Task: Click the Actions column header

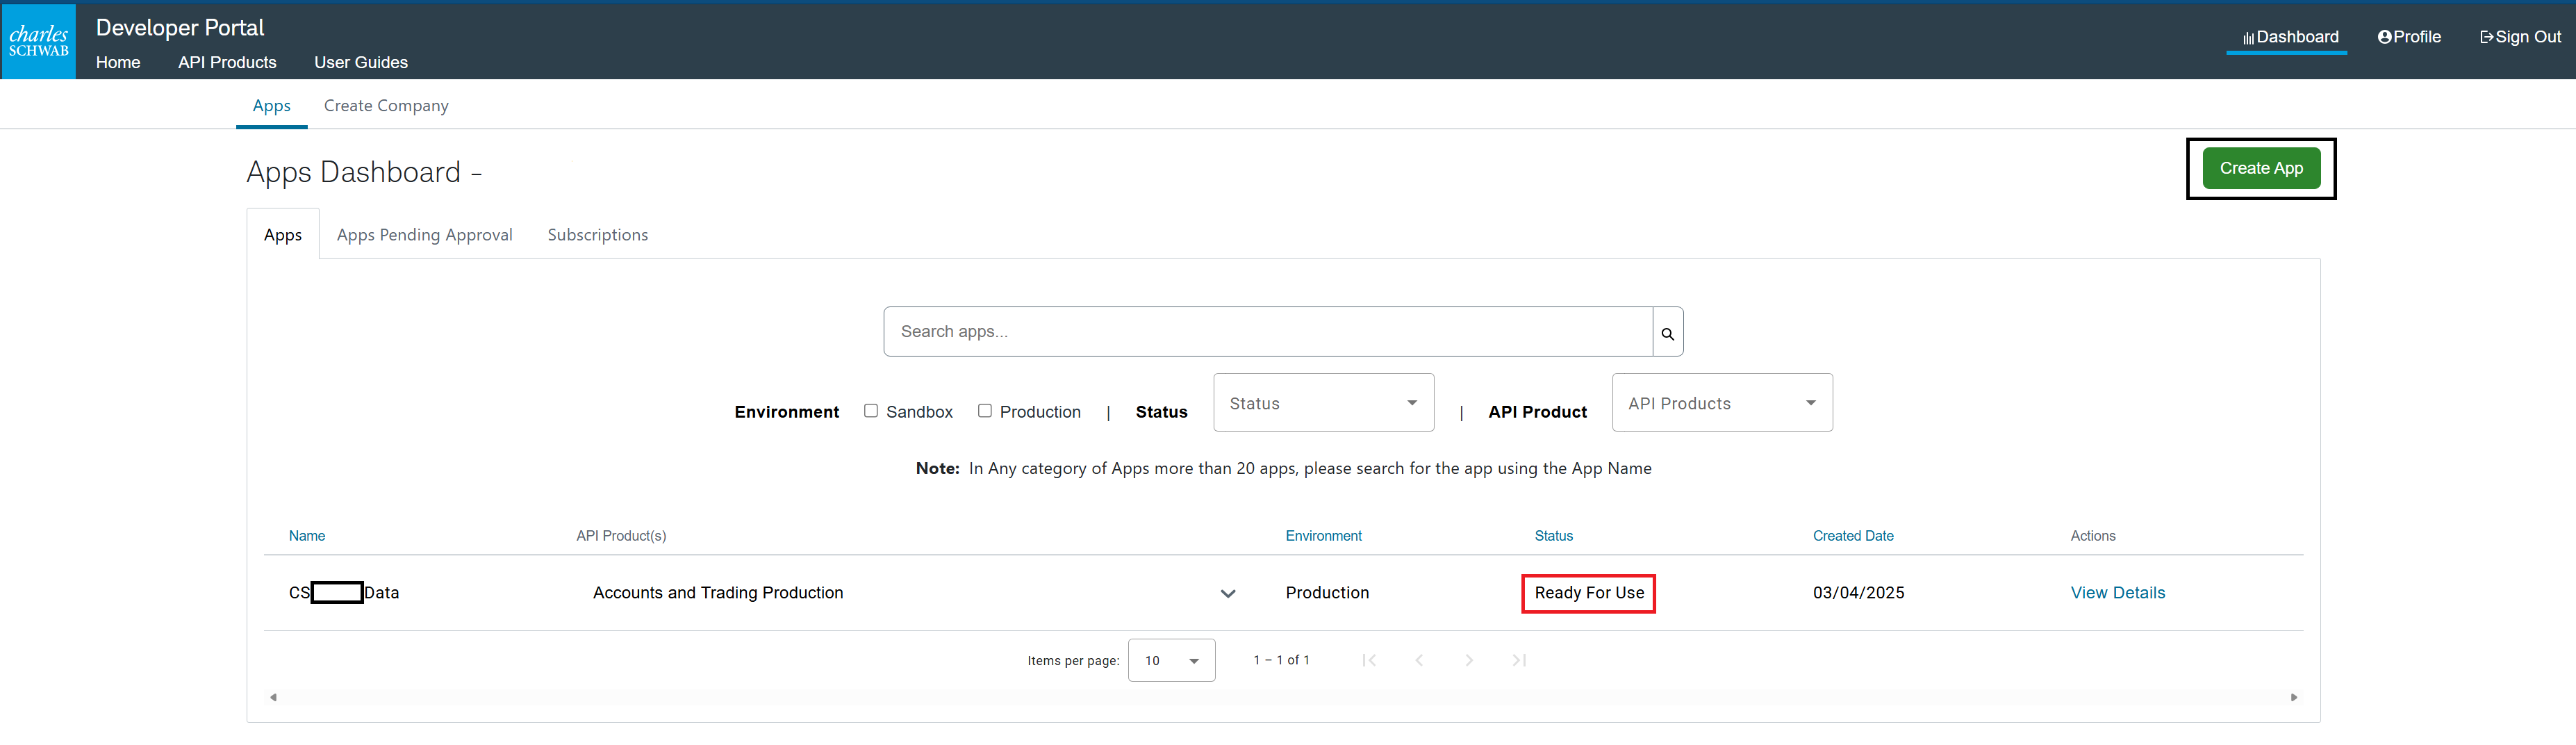Action: click(2093, 536)
